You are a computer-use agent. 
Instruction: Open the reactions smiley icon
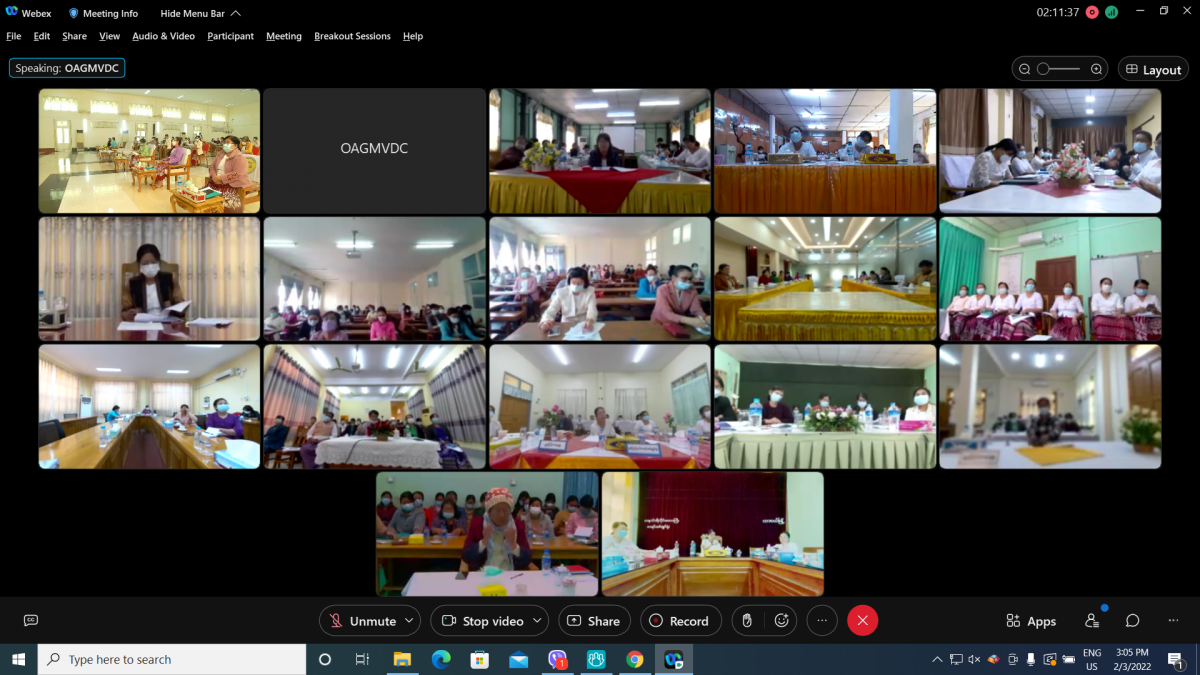pyautogui.click(x=782, y=621)
